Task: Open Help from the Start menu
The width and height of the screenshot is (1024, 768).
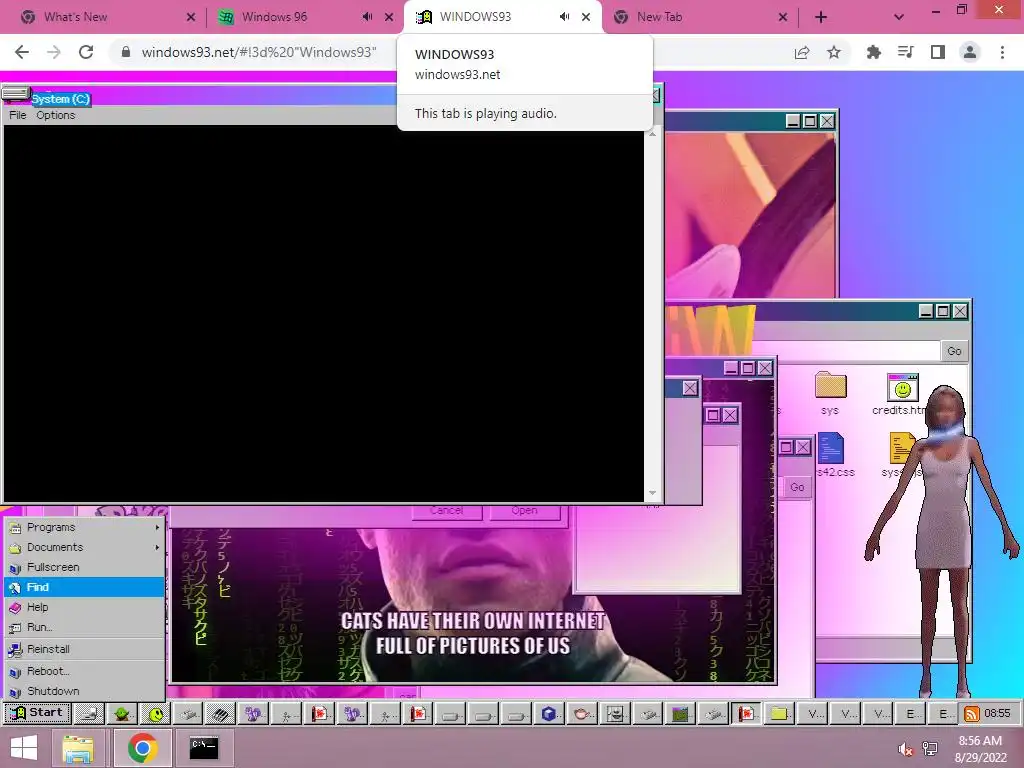Action: pyautogui.click(x=85, y=607)
